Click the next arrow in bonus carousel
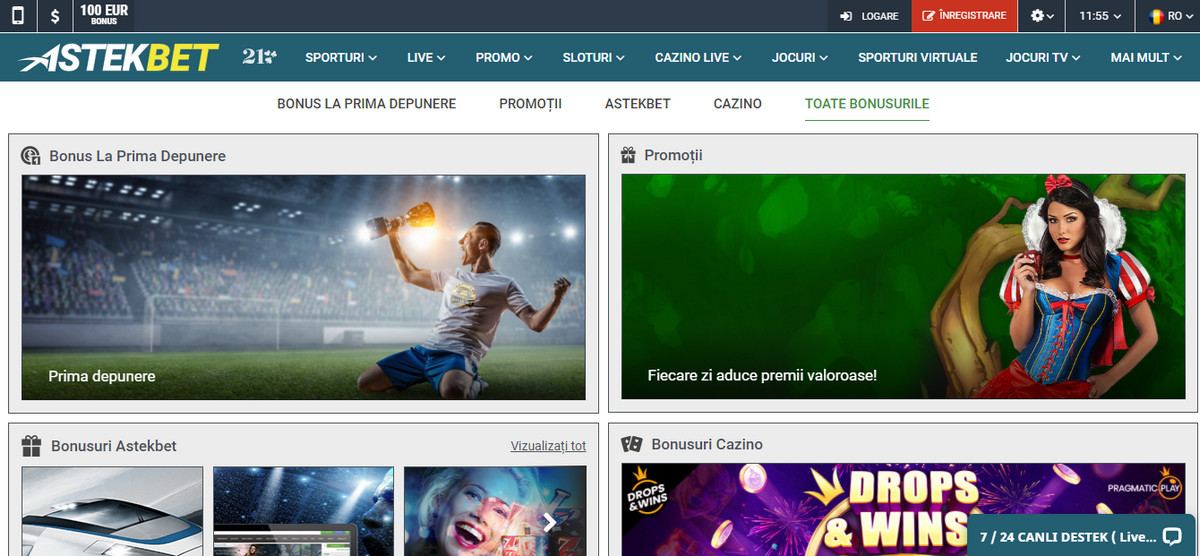 [x=549, y=521]
